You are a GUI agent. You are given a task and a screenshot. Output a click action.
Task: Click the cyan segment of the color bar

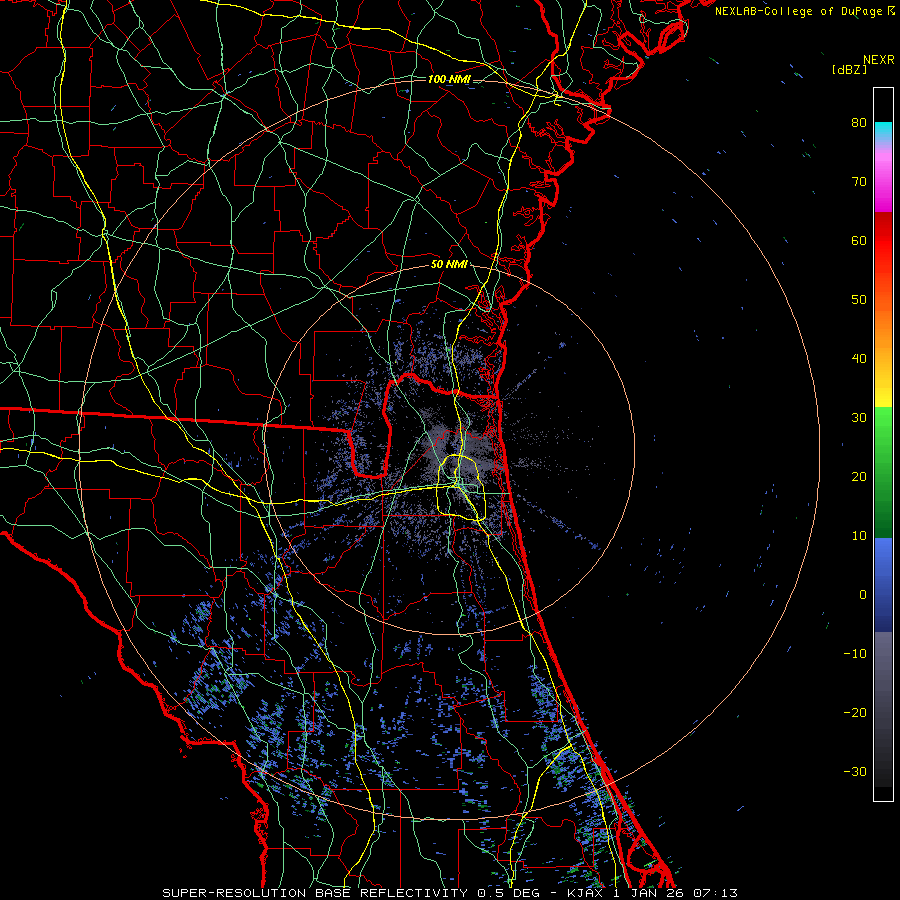click(x=883, y=132)
